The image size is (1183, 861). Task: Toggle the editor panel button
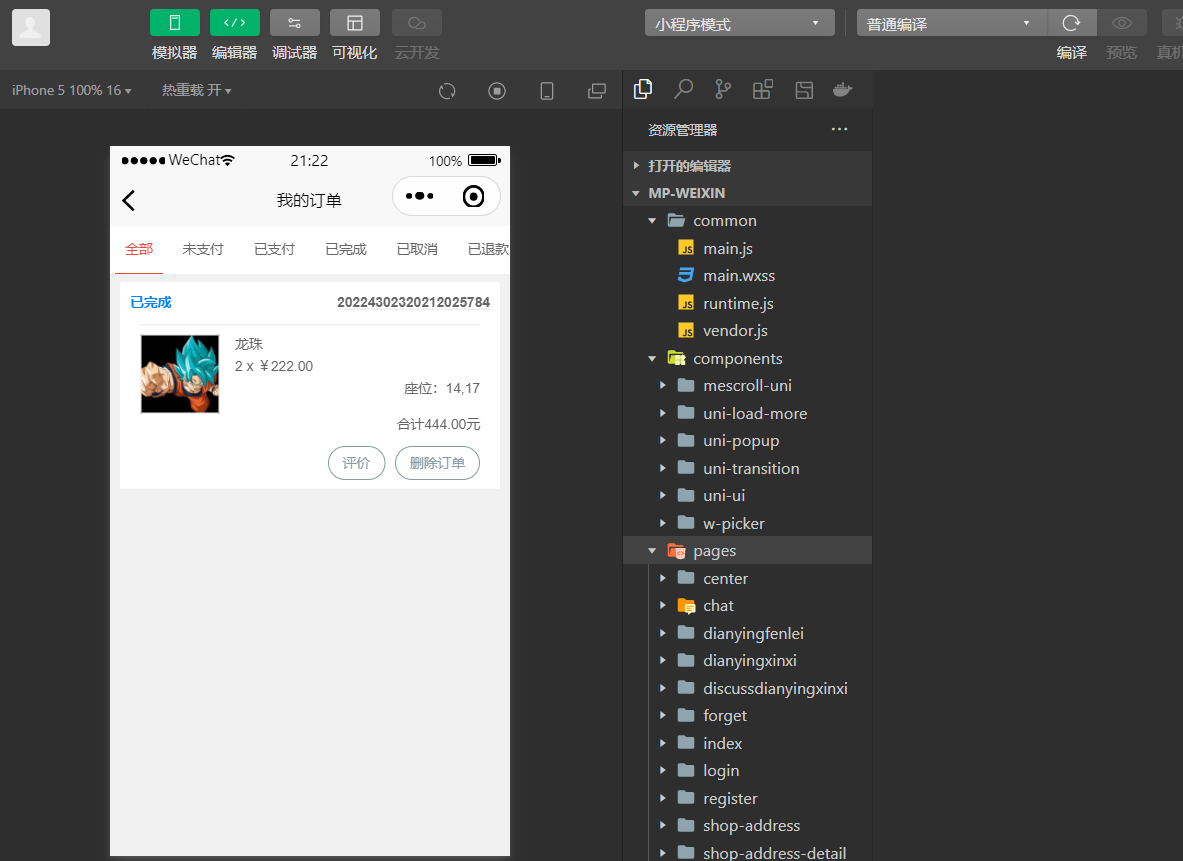[x=235, y=23]
